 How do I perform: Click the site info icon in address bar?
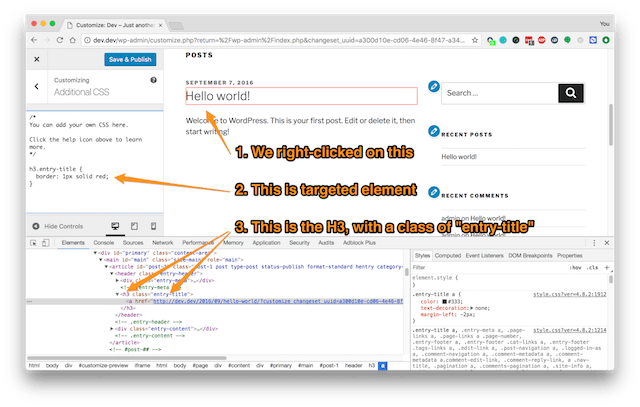coord(87,40)
